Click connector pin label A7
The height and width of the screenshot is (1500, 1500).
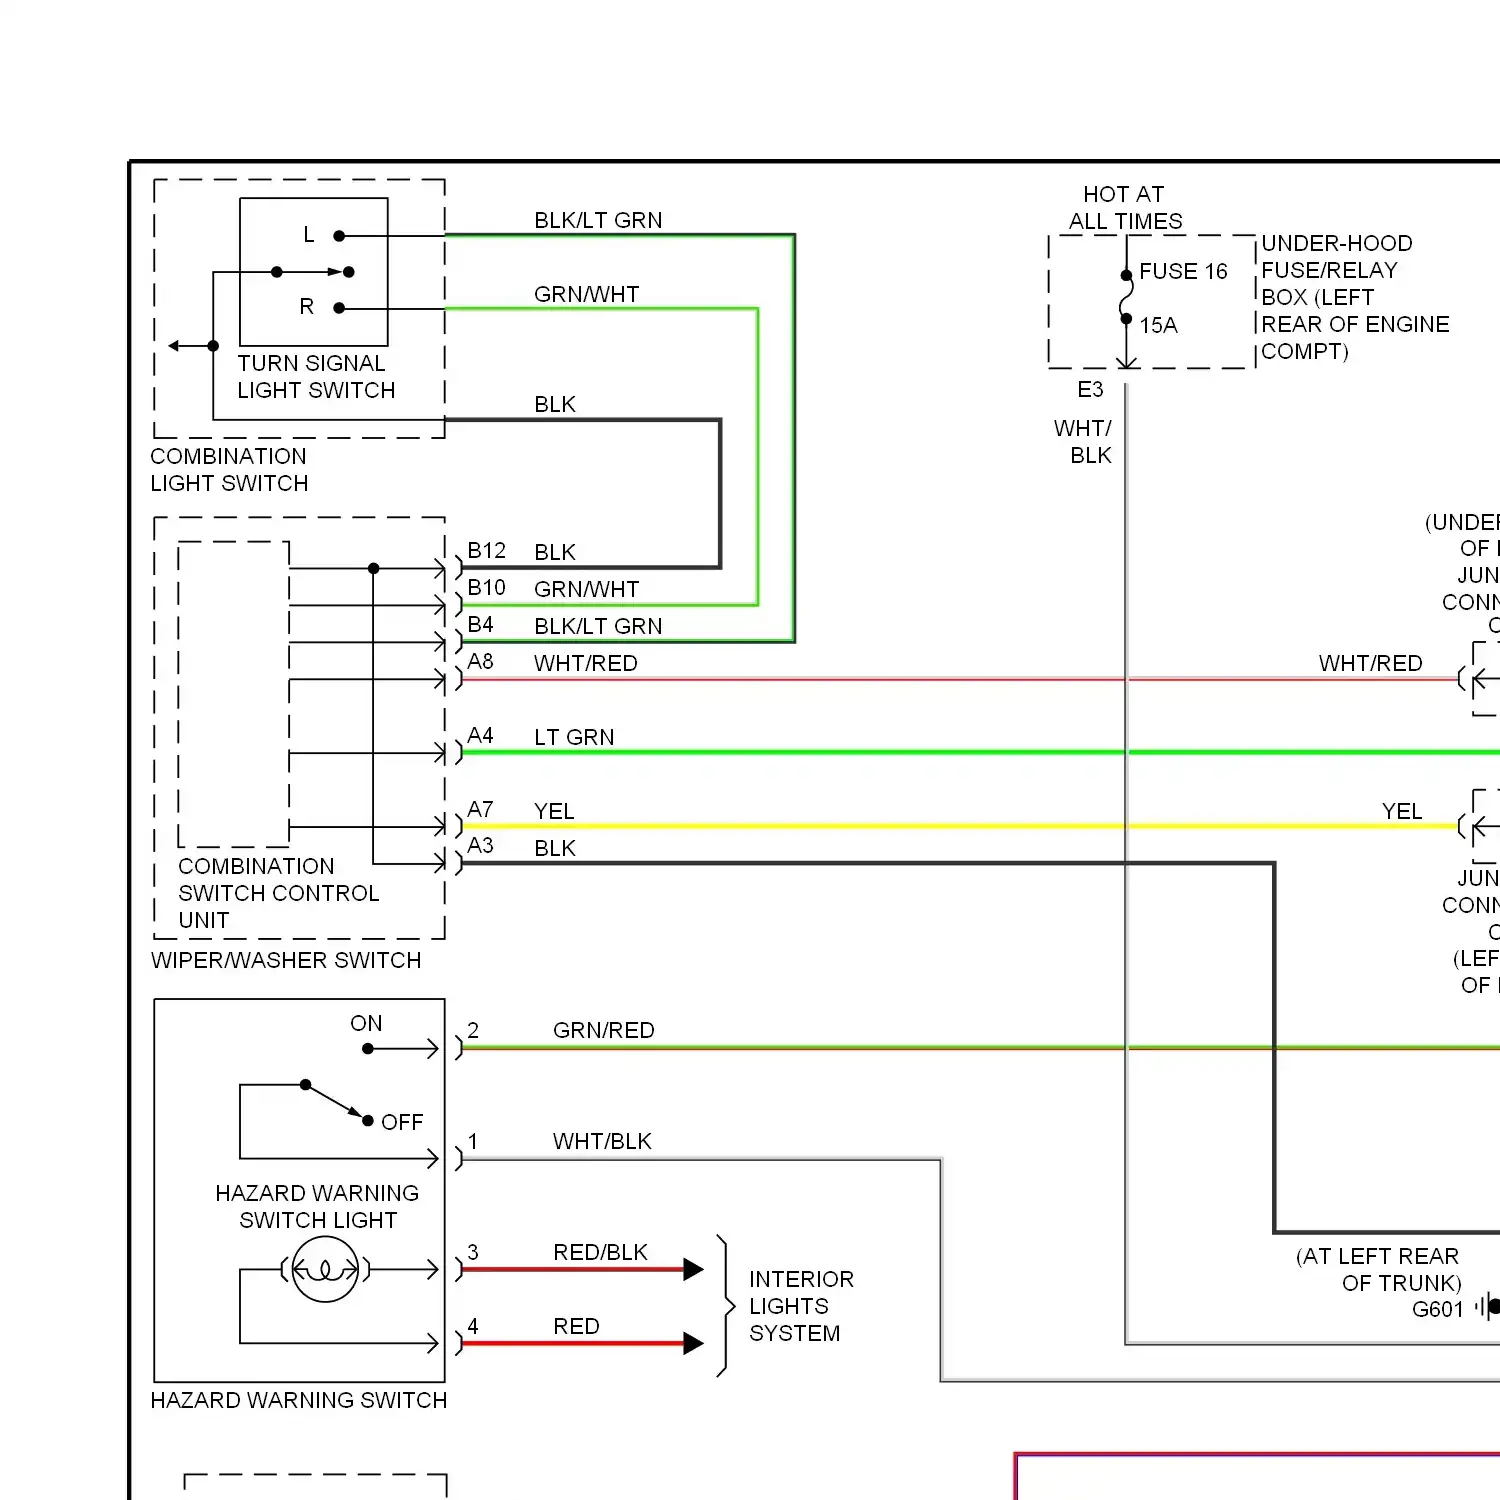480,810
